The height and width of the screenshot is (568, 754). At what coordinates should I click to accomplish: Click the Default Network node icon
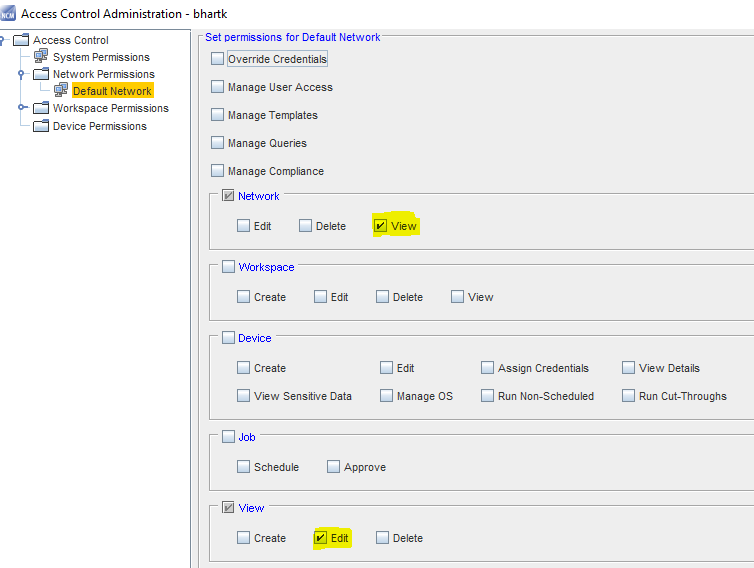(61, 91)
